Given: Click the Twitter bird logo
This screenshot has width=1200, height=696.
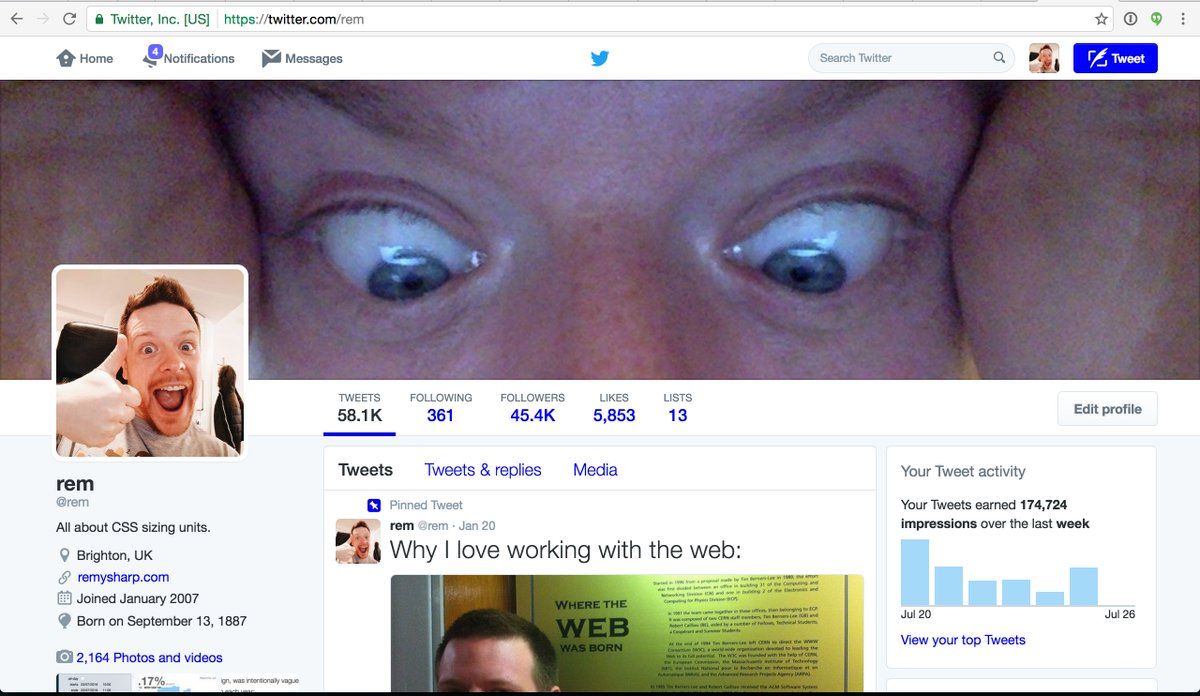Looking at the screenshot, I should tap(600, 58).
